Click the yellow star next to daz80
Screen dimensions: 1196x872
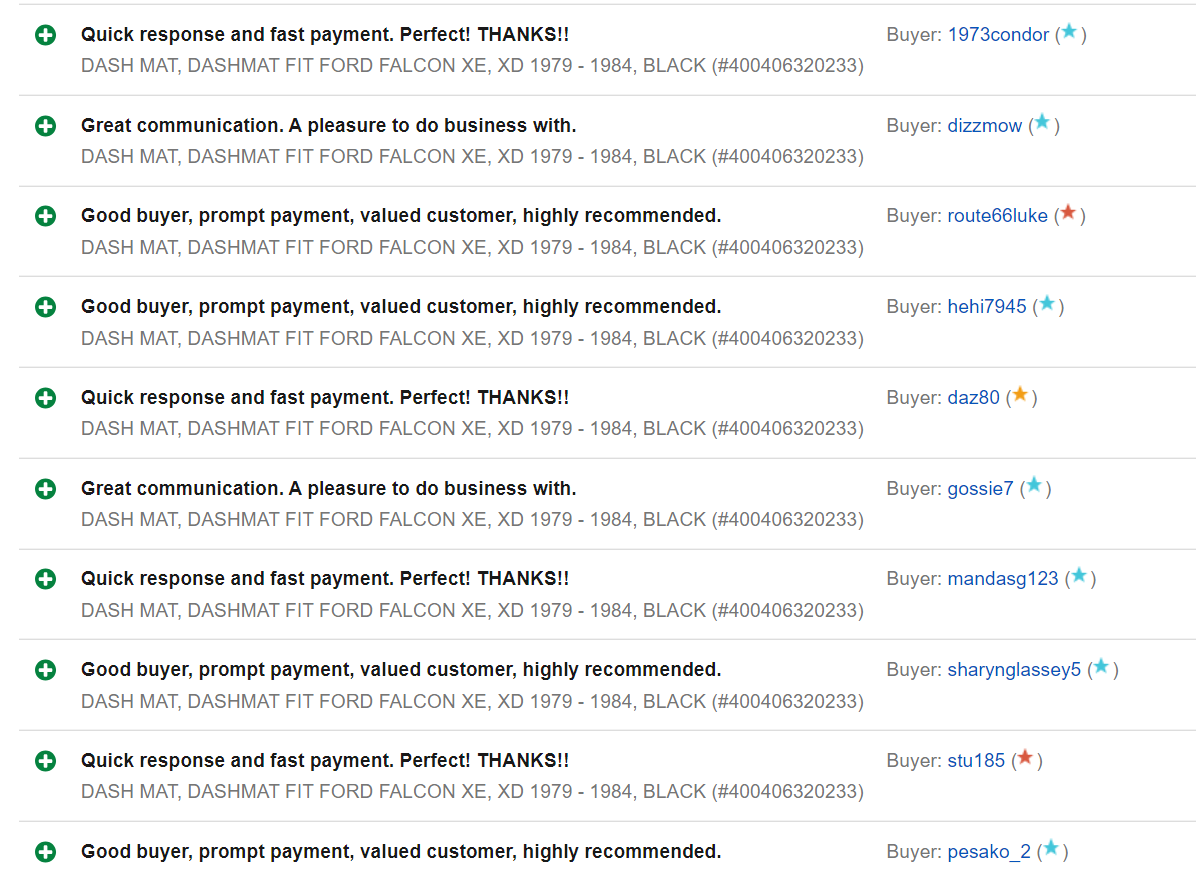[1021, 394]
